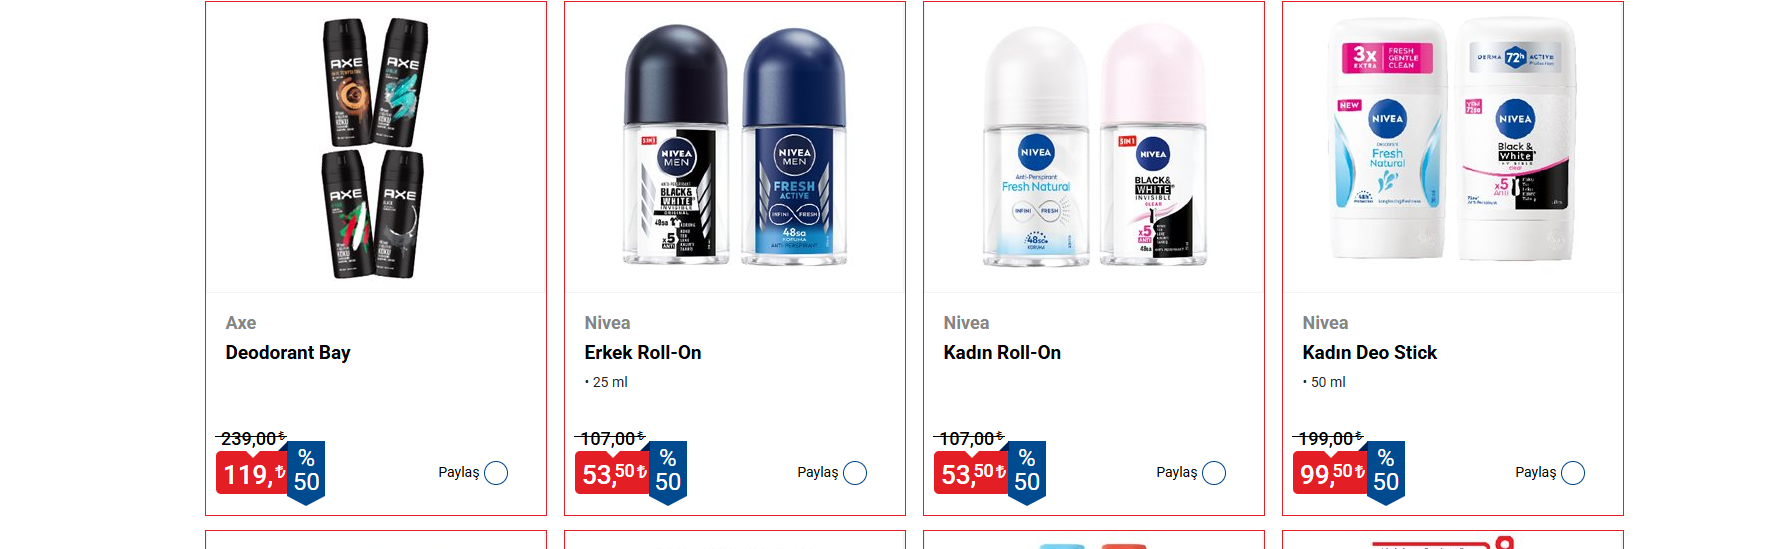Click the Kadın Deo Stick product title
1792x549 pixels.
(x=1369, y=353)
